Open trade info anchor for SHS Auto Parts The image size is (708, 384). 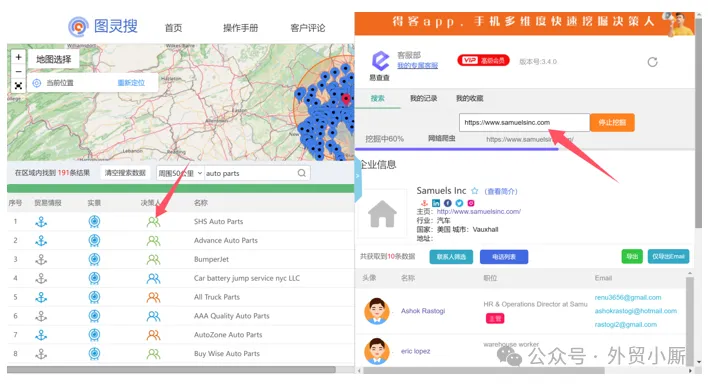pos(41,222)
